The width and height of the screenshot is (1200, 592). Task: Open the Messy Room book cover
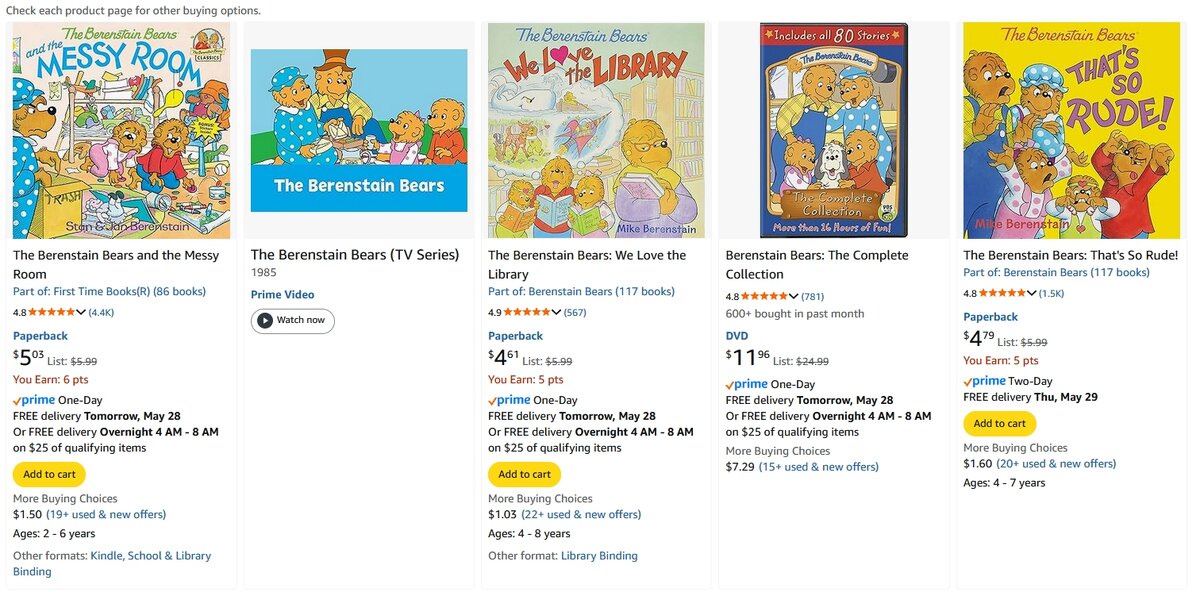[x=121, y=130]
